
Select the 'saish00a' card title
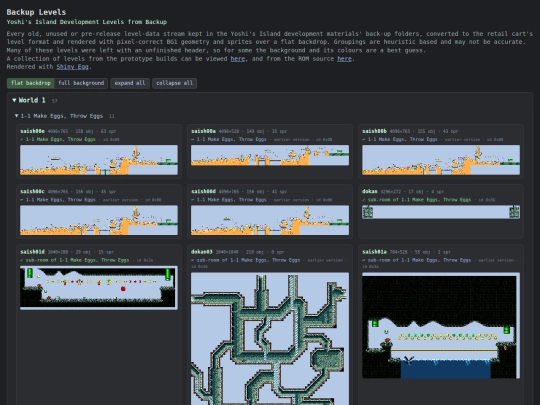click(204, 131)
